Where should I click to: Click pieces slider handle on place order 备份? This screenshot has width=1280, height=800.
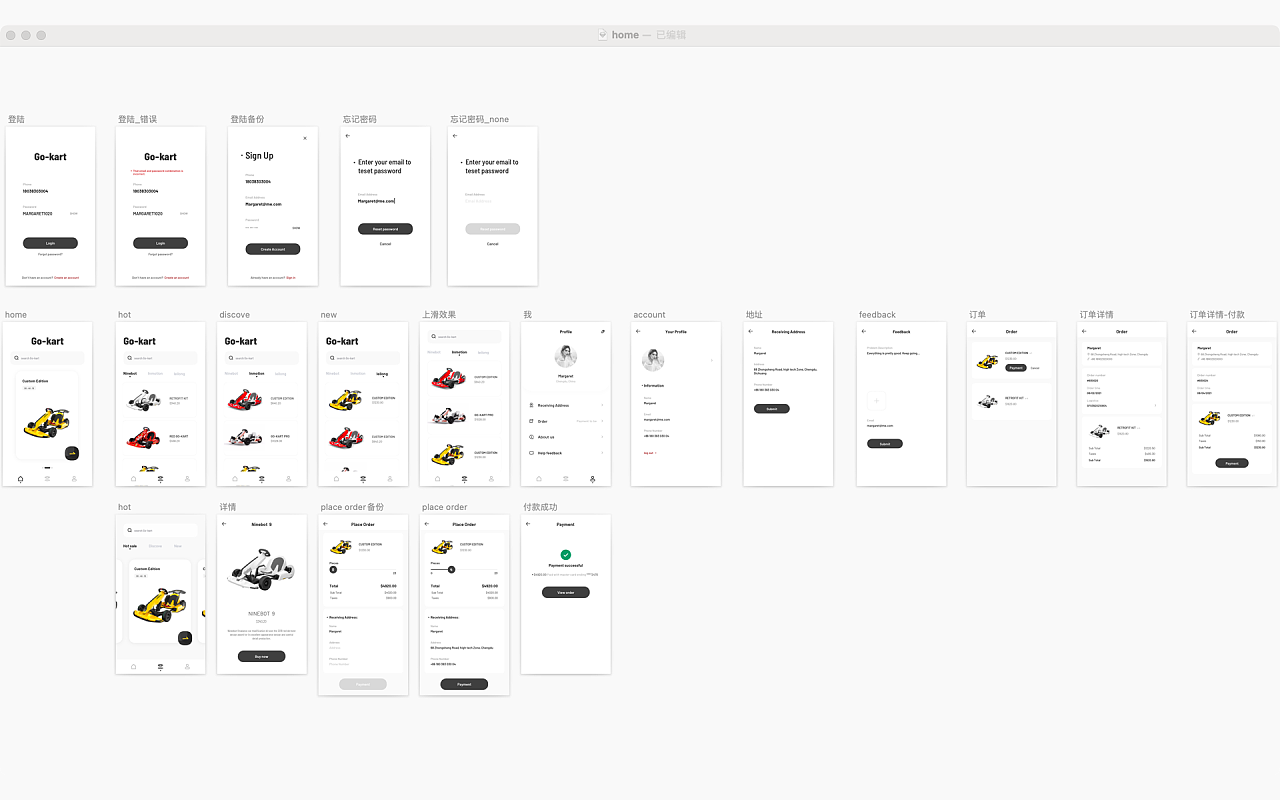(x=333, y=569)
